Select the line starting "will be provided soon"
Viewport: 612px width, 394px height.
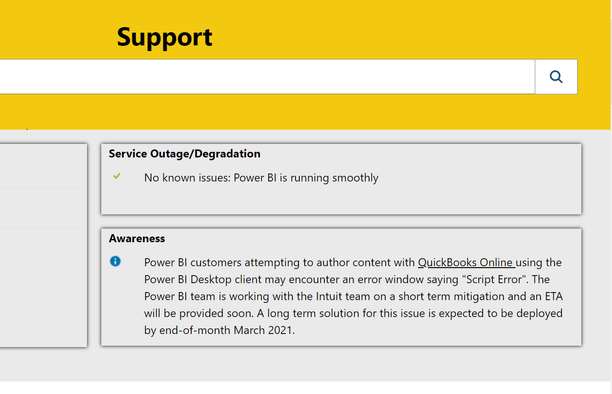click(353, 314)
